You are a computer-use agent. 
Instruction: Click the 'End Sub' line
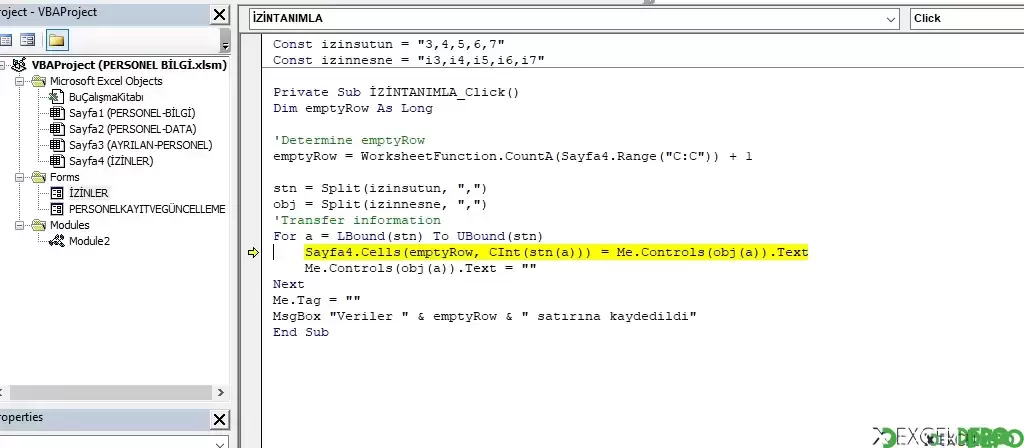click(301, 332)
